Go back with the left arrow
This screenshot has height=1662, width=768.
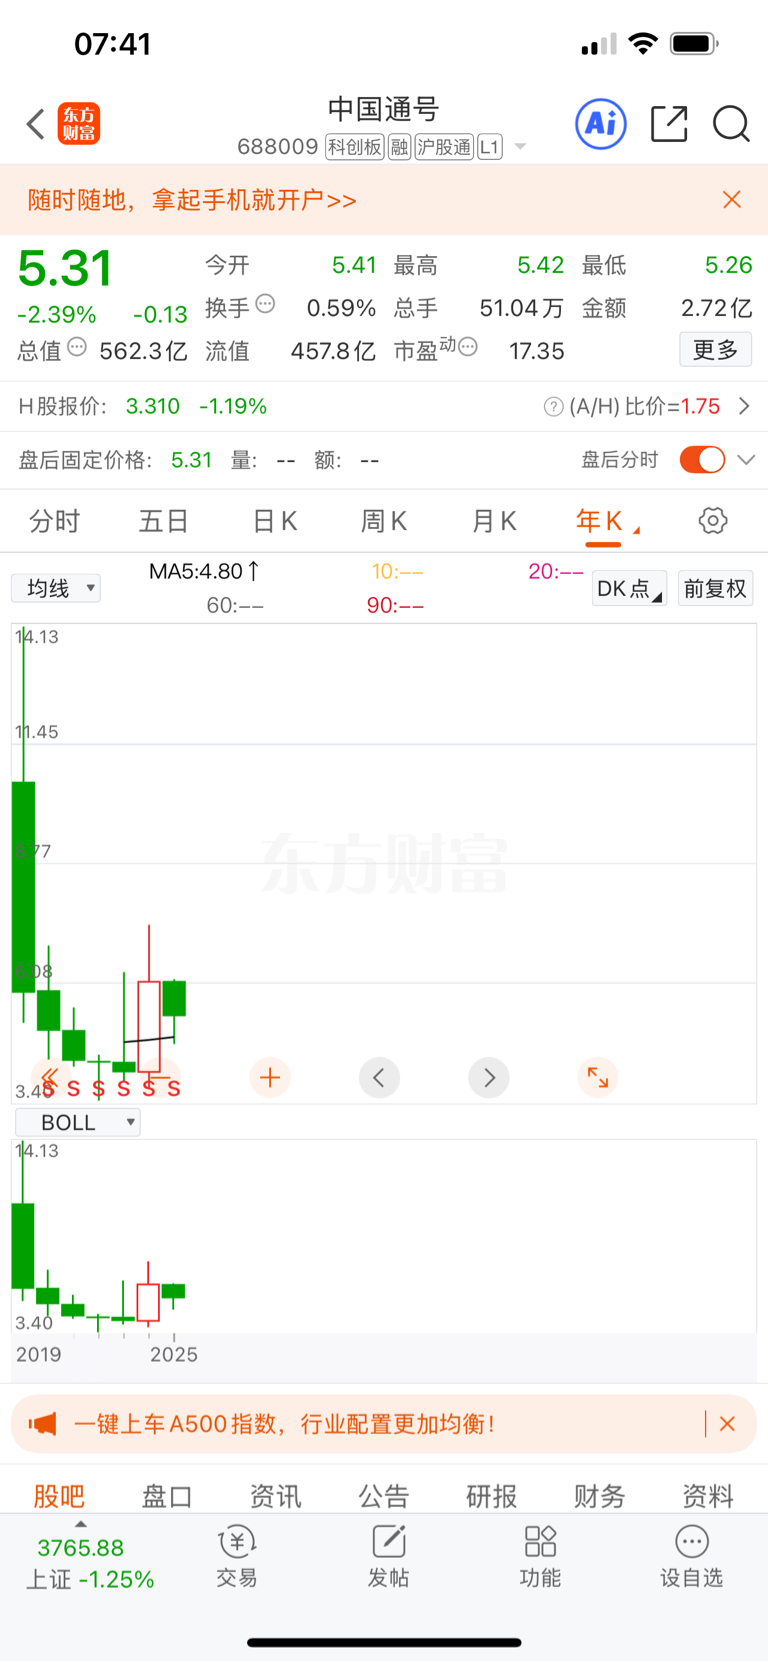[x=36, y=124]
